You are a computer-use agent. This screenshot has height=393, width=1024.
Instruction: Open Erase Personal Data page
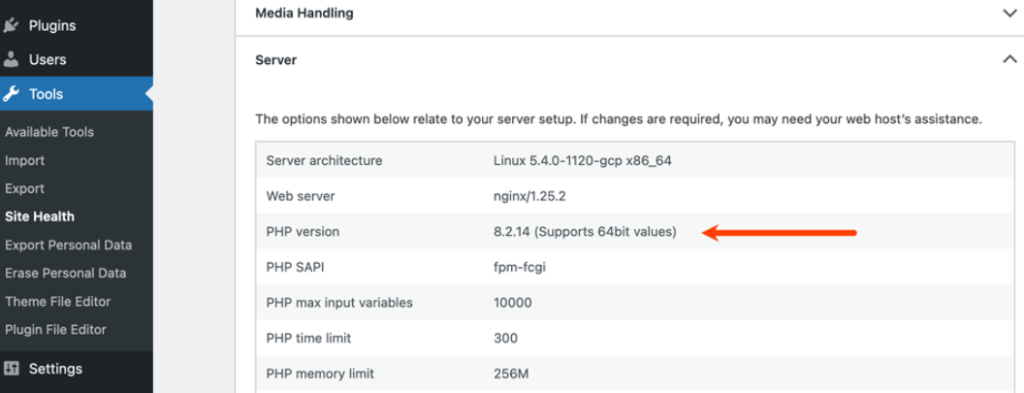point(66,274)
